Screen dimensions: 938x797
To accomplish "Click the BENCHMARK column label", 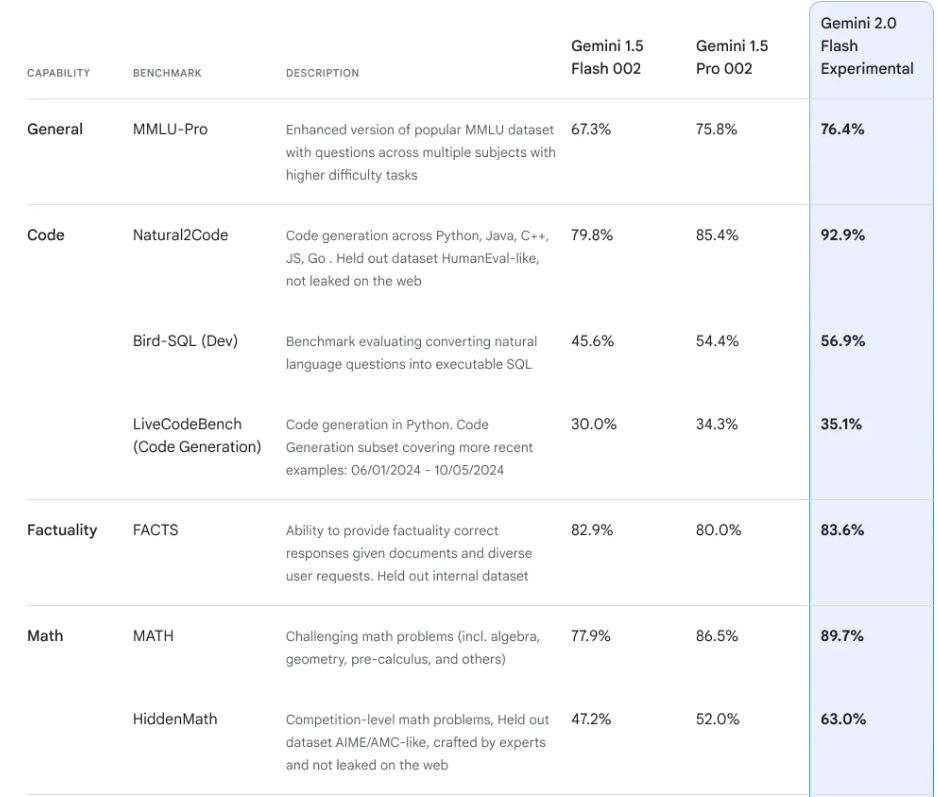I will [167, 73].
